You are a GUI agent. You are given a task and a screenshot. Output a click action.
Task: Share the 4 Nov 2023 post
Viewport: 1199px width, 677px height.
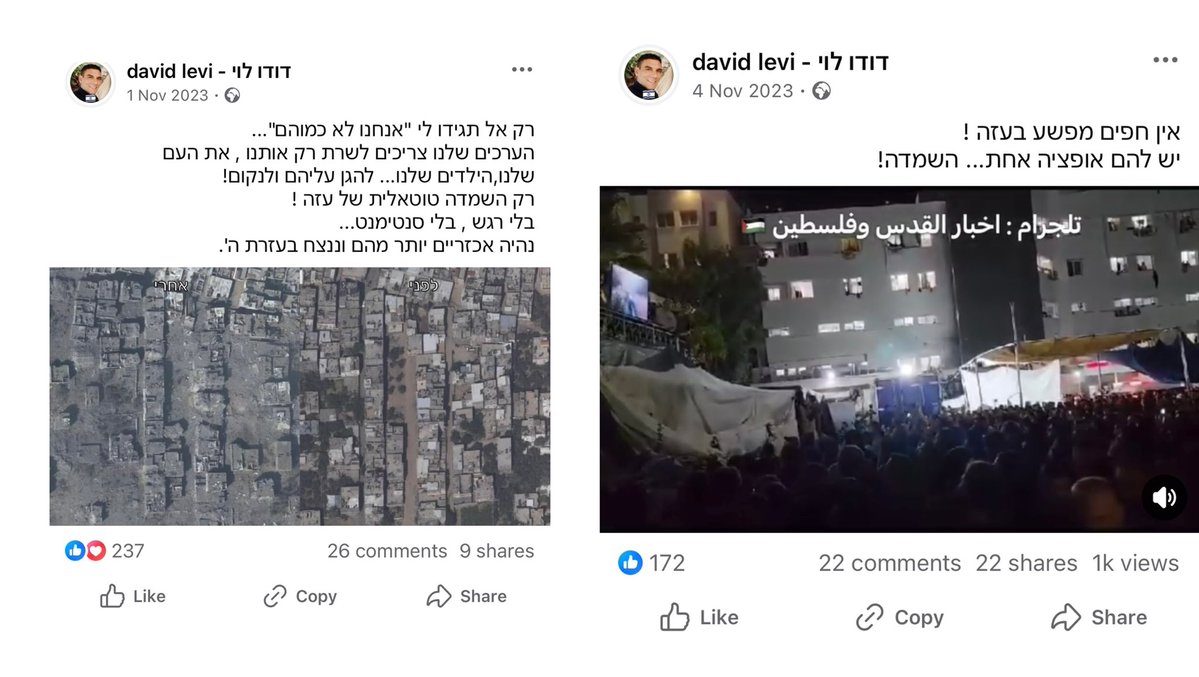click(x=1099, y=617)
